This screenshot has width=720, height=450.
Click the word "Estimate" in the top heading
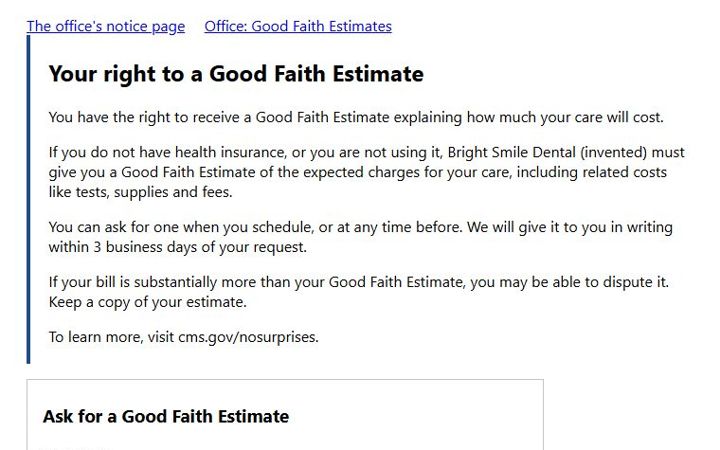click(x=378, y=74)
